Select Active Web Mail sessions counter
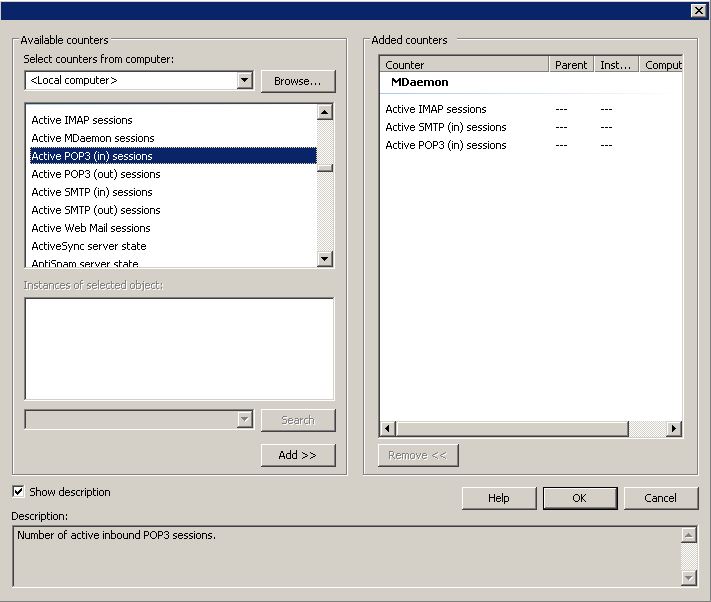The height and width of the screenshot is (602, 711). pos(91,228)
